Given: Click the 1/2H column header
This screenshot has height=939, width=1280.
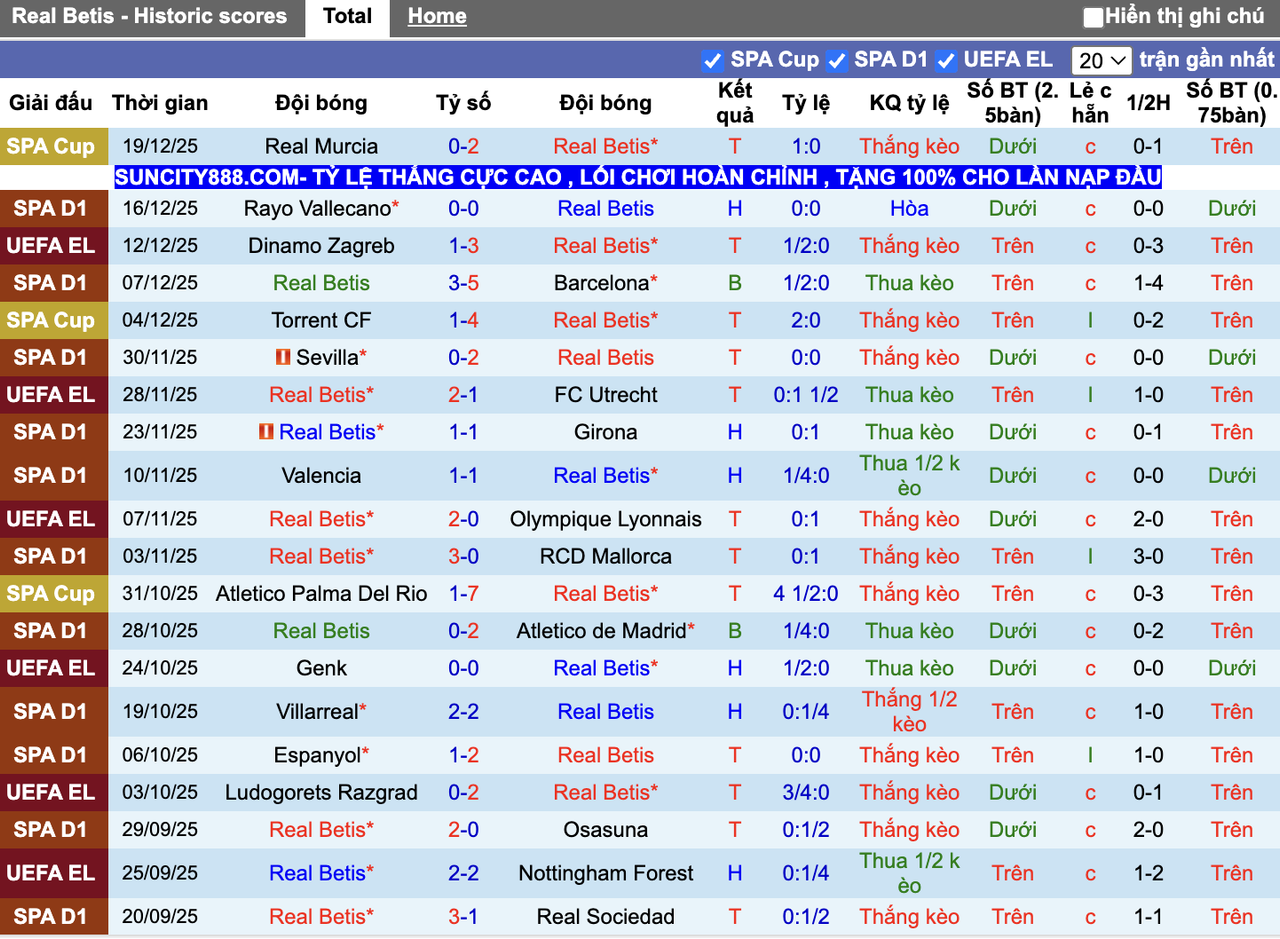Looking at the screenshot, I should click(1148, 103).
